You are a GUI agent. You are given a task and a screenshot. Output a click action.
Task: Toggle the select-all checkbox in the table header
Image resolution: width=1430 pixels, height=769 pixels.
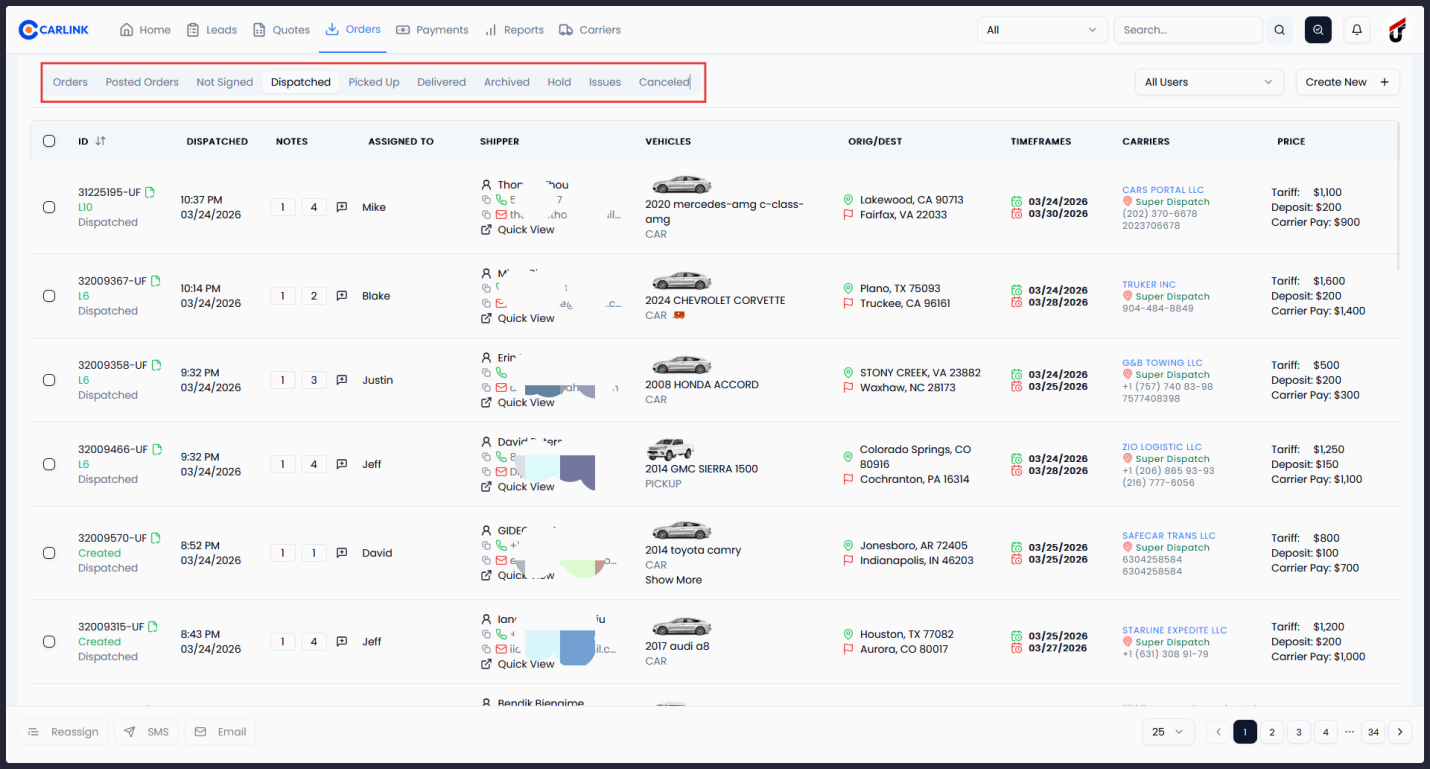coord(49,141)
